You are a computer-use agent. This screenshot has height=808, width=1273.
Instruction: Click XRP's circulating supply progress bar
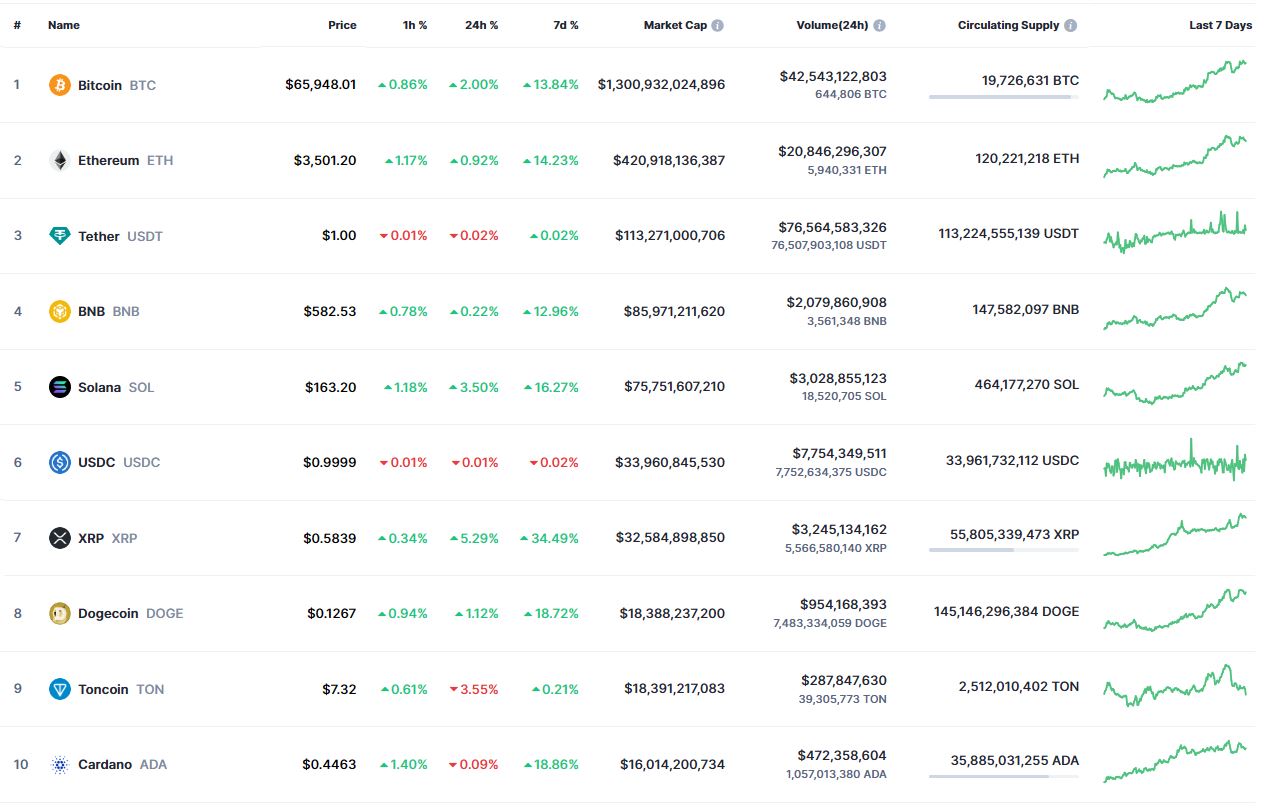(x=1004, y=550)
